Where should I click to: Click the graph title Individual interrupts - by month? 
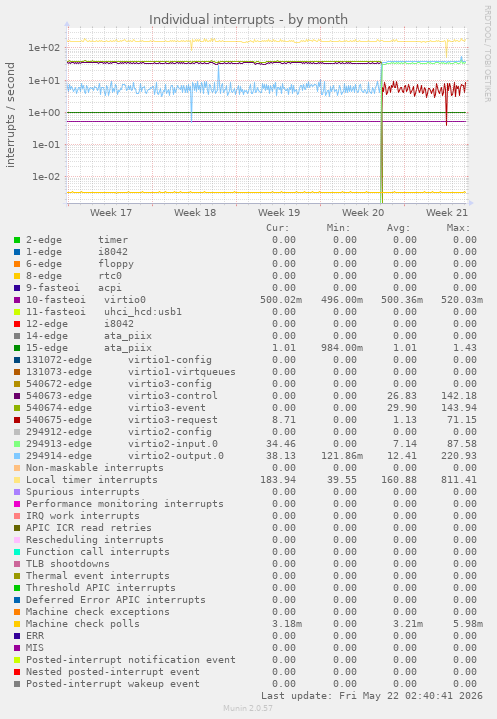[x=248, y=20]
